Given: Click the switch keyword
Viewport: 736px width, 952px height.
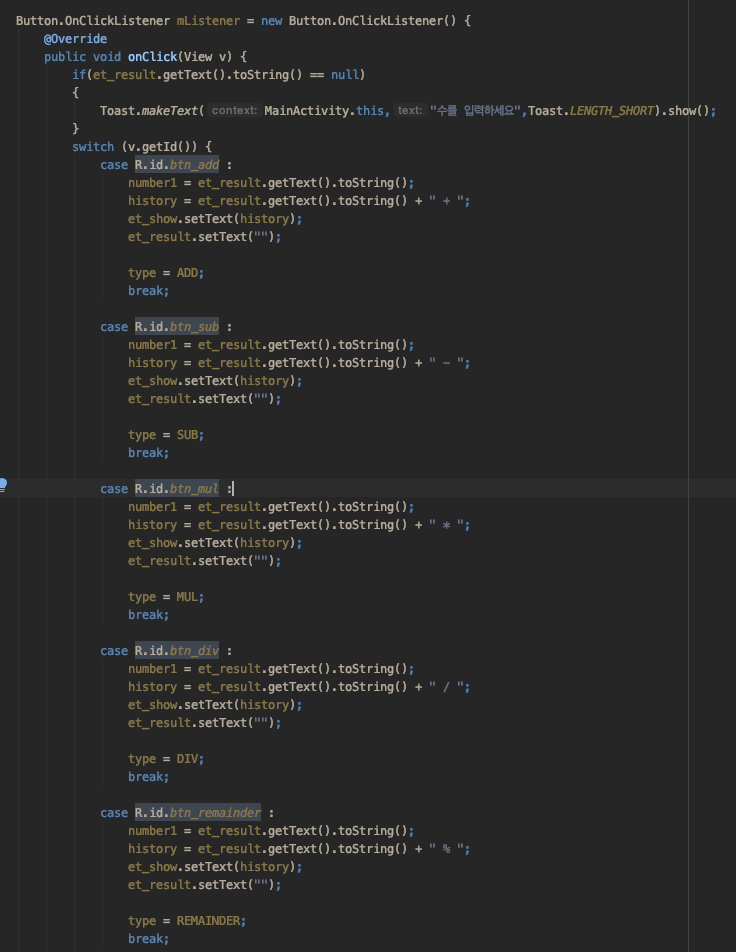Looking at the screenshot, I should pos(93,147).
